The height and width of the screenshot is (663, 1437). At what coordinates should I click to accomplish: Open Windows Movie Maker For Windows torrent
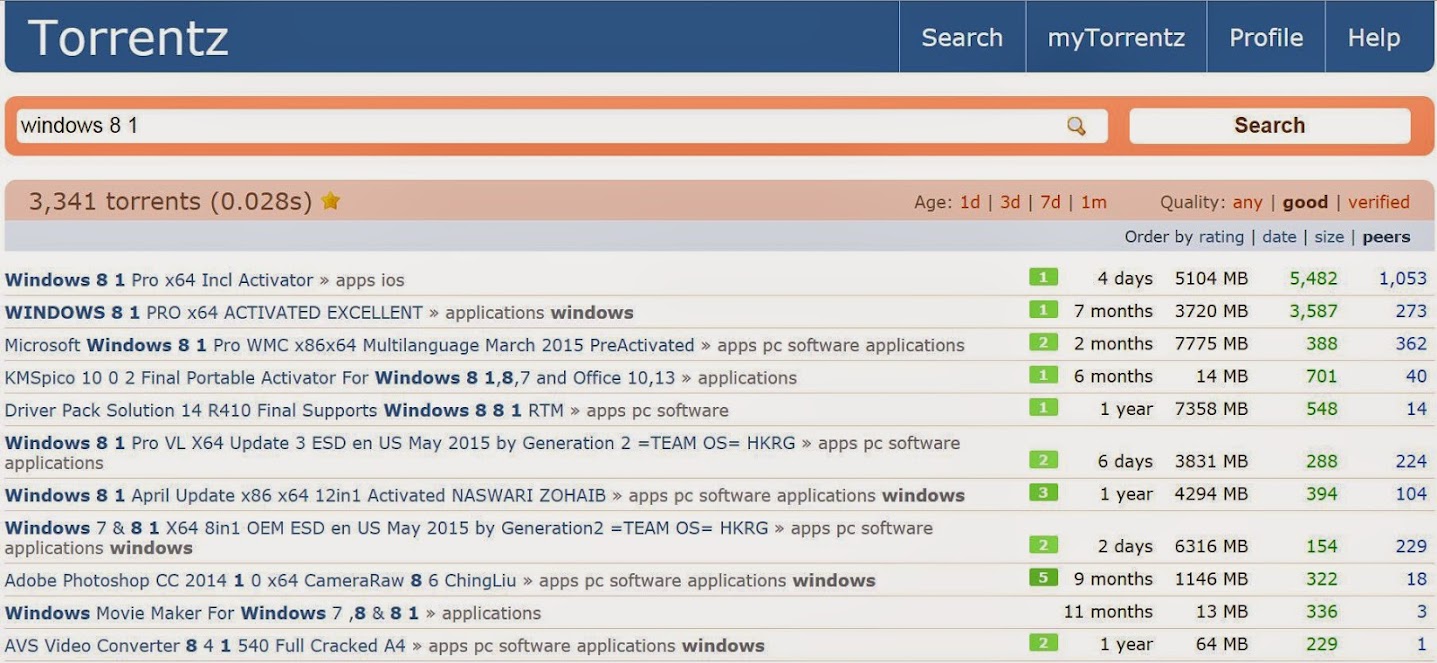pyautogui.click(x=212, y=613)
